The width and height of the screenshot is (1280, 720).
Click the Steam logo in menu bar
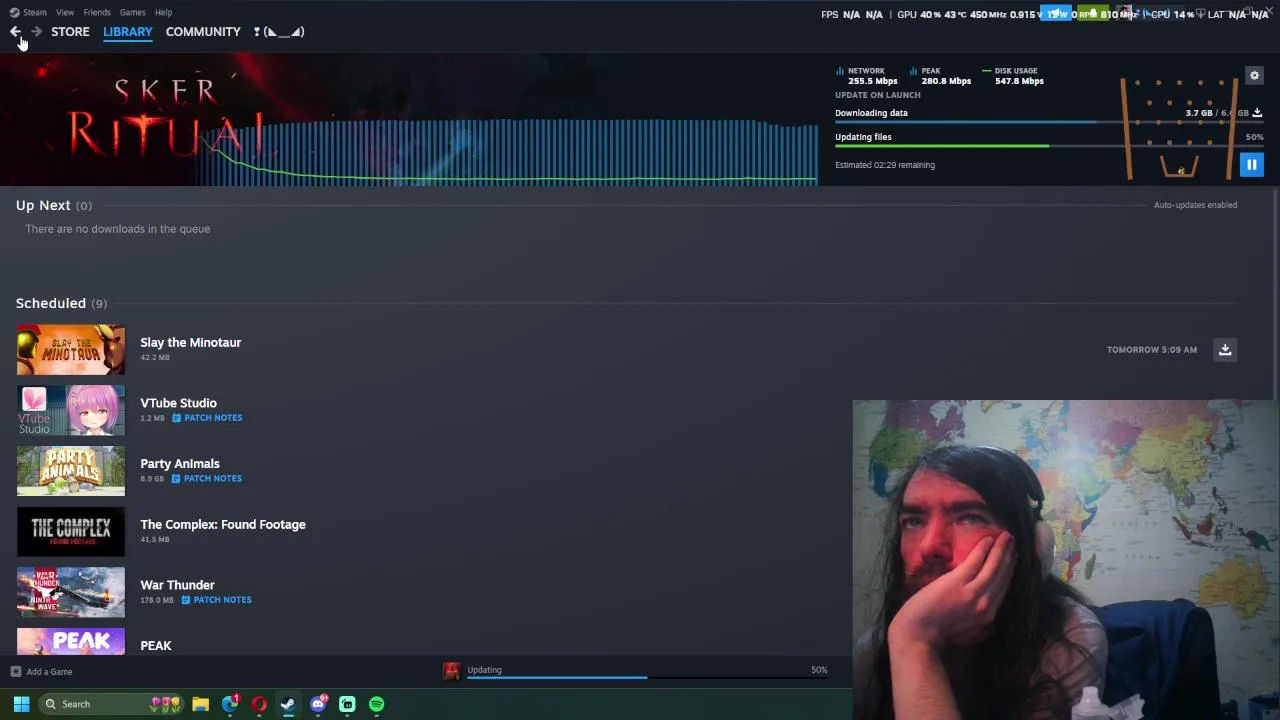point(14,13)
